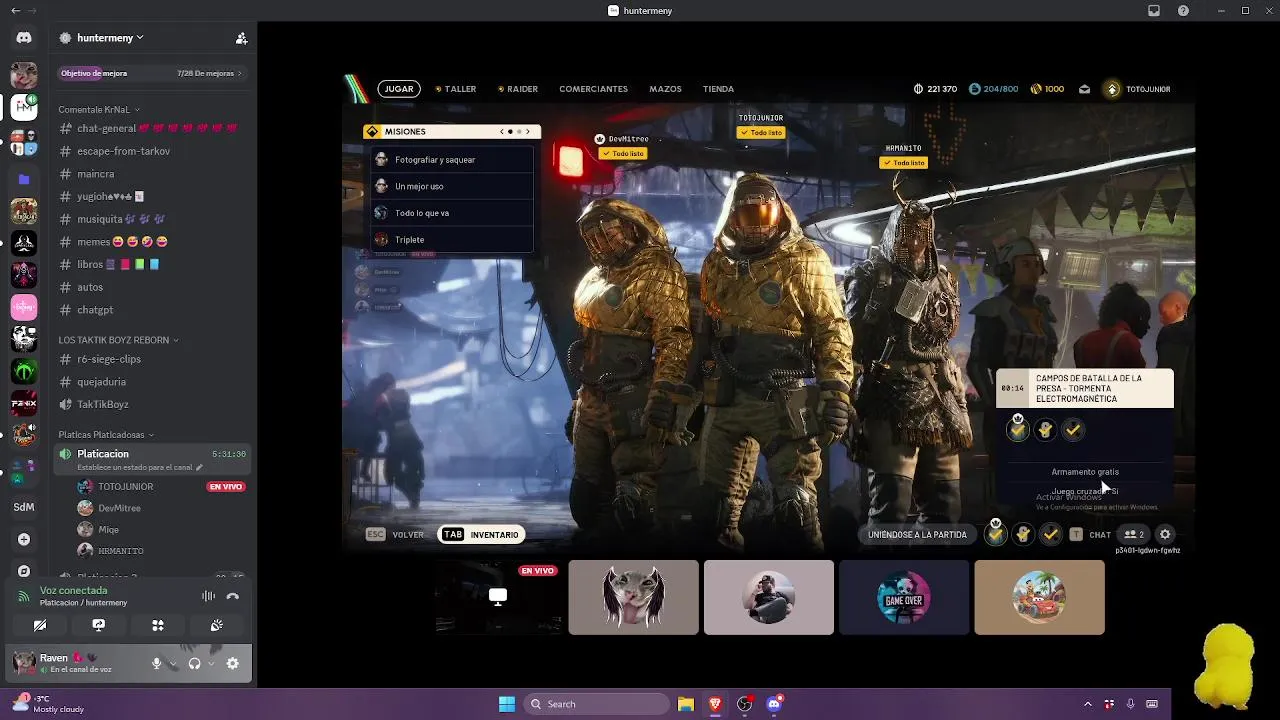Add a server plus icon

[24, 539]
